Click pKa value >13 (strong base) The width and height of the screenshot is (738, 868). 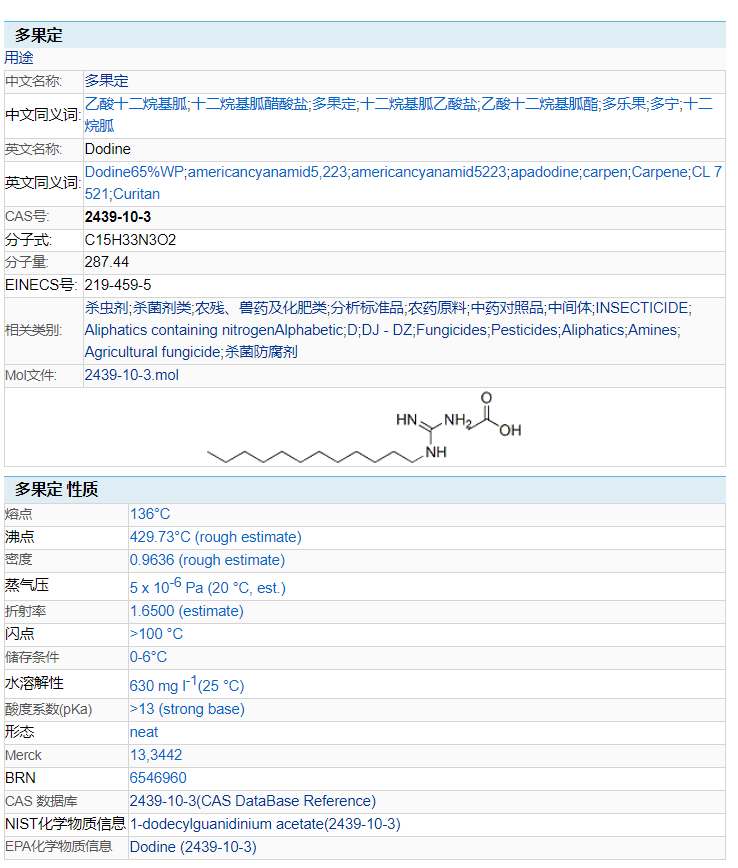tap(187, 710)
